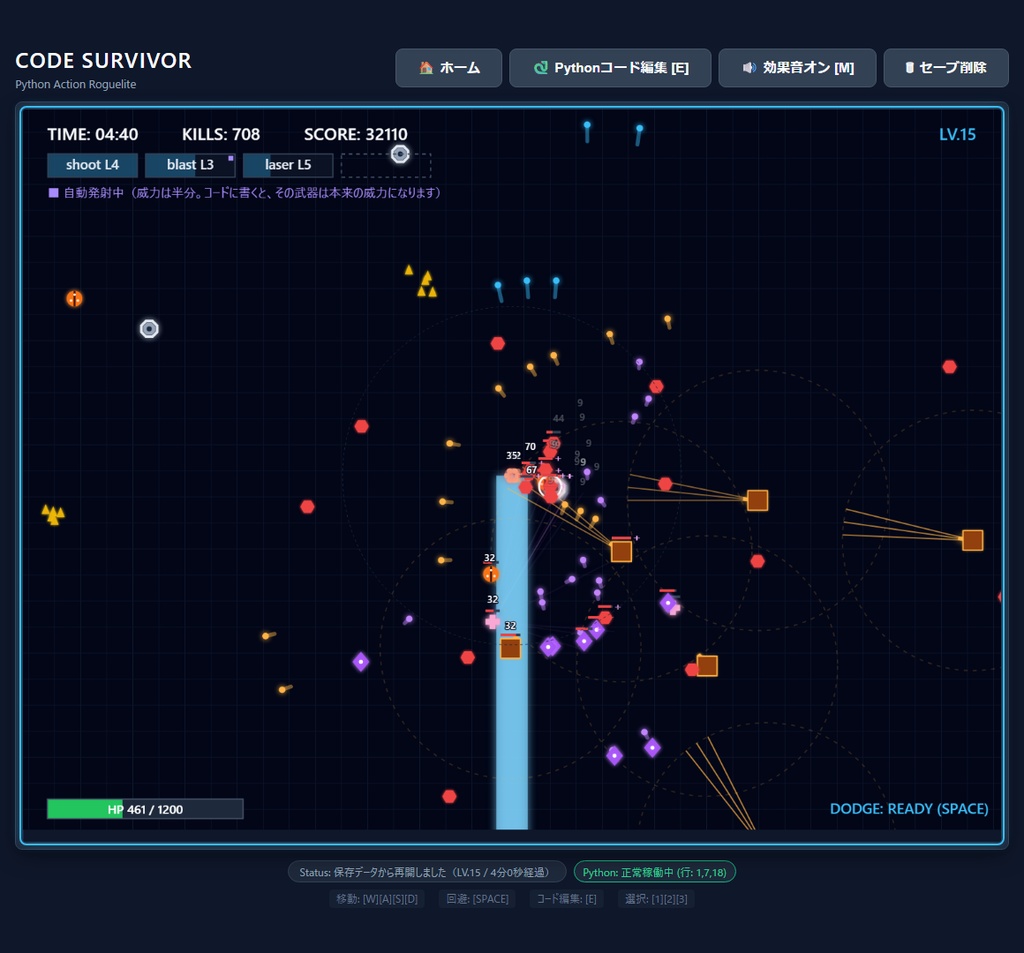1024x953 pixels.
Task: Click the yellow triangle cluster at far left
Action: point(53,514)
